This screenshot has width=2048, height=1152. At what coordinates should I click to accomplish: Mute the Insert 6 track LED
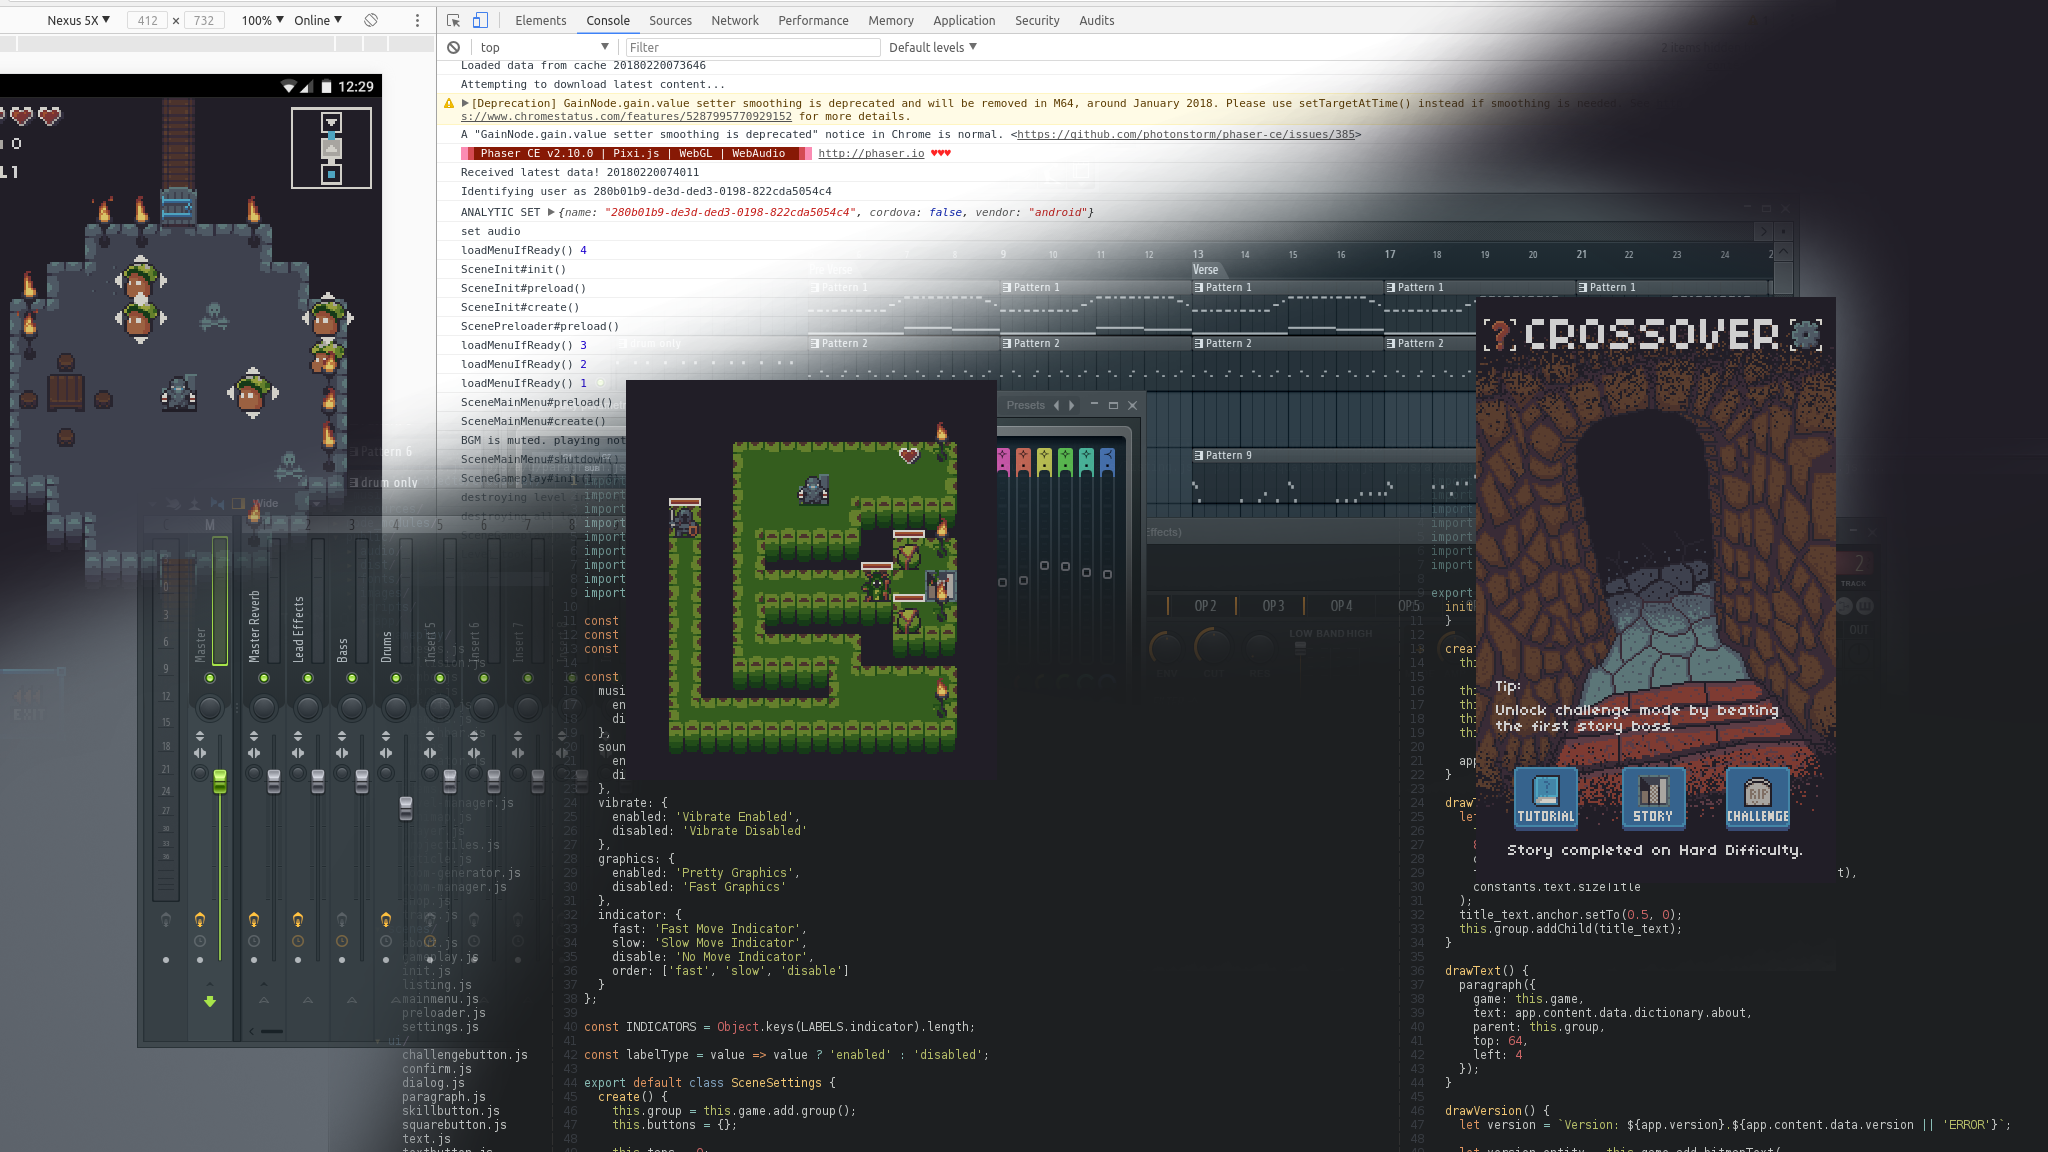click(484, 678)
